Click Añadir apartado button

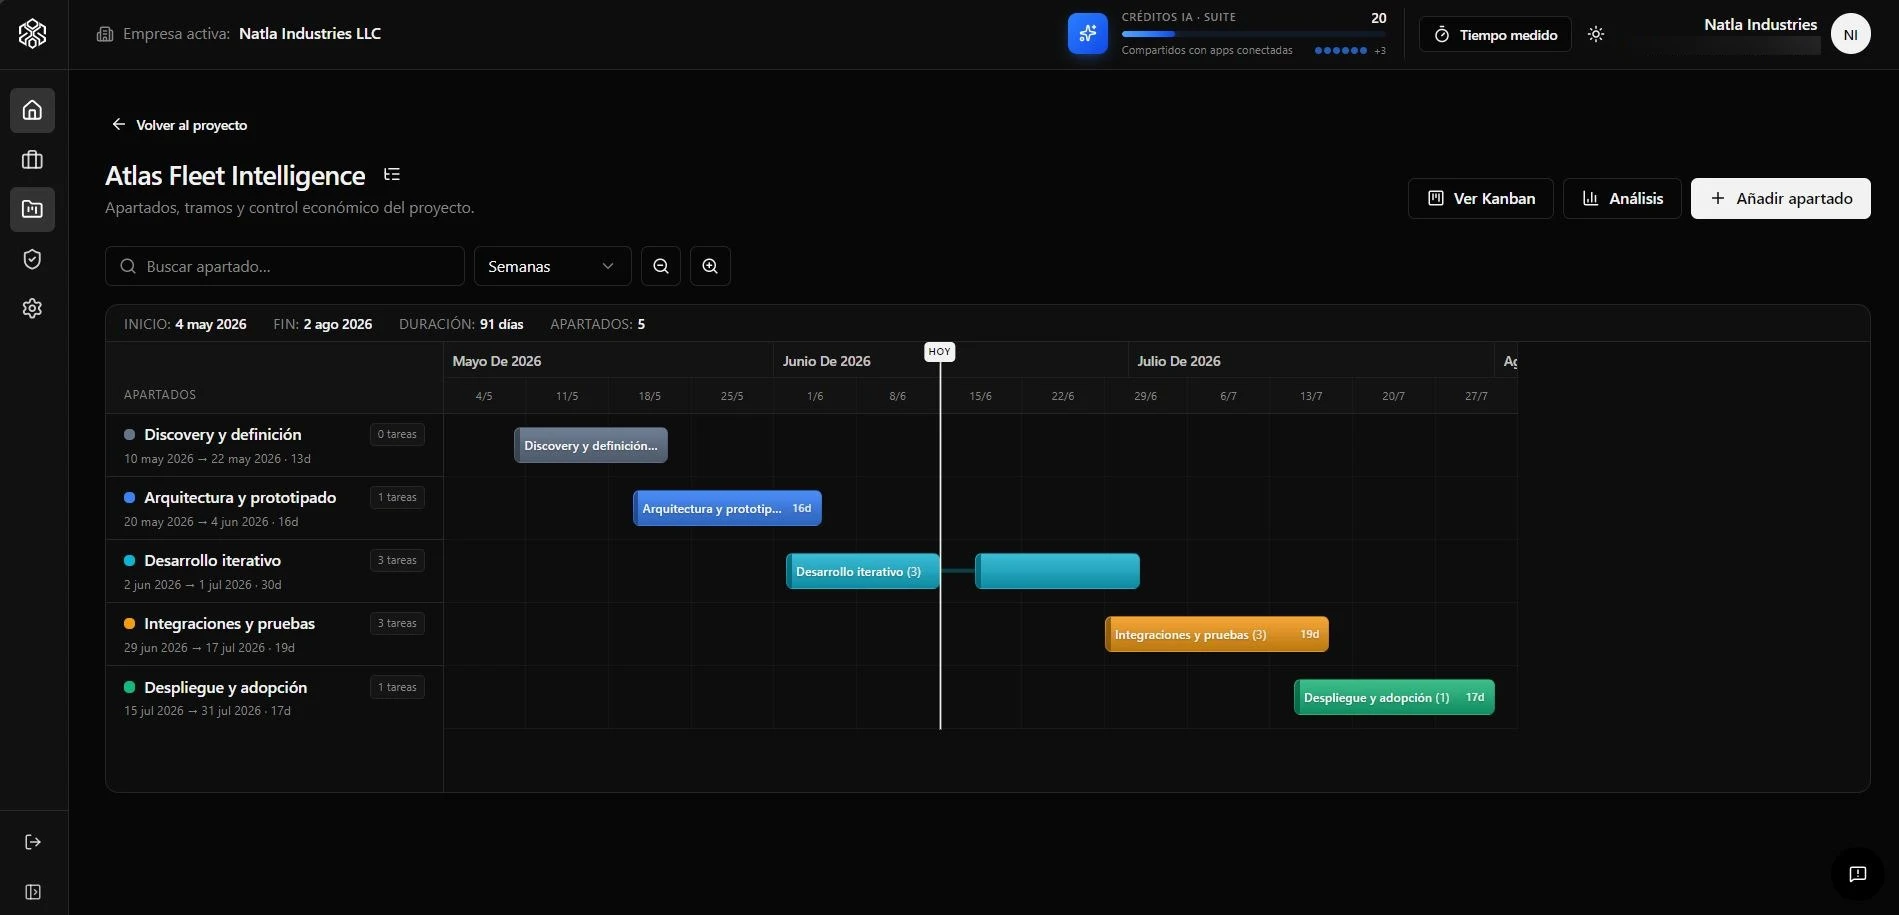pyautogui.click(x=1780, y=198)
